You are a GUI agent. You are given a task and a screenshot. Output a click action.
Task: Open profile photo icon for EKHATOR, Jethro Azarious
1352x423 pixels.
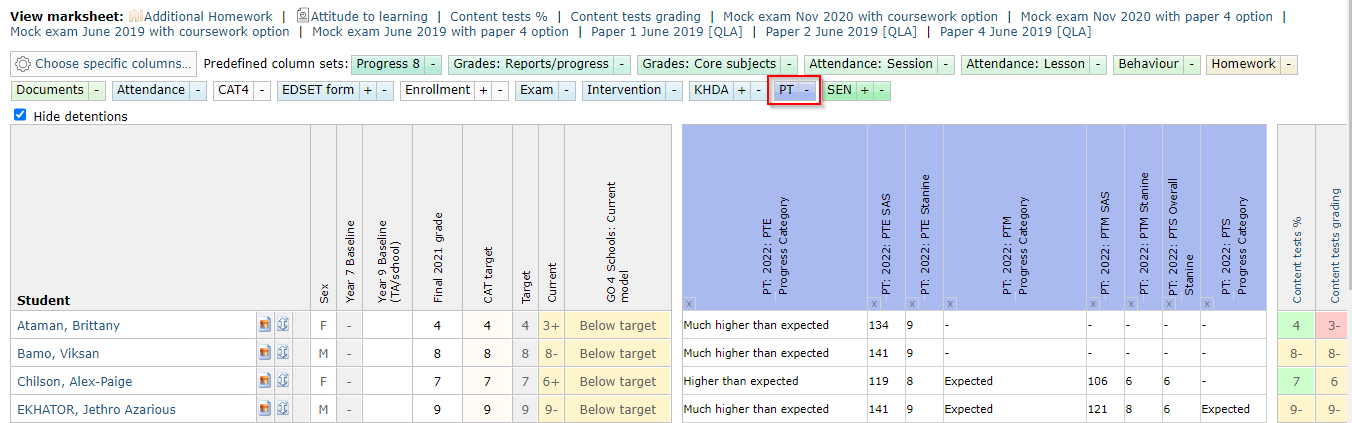click(x=265, y=409)
